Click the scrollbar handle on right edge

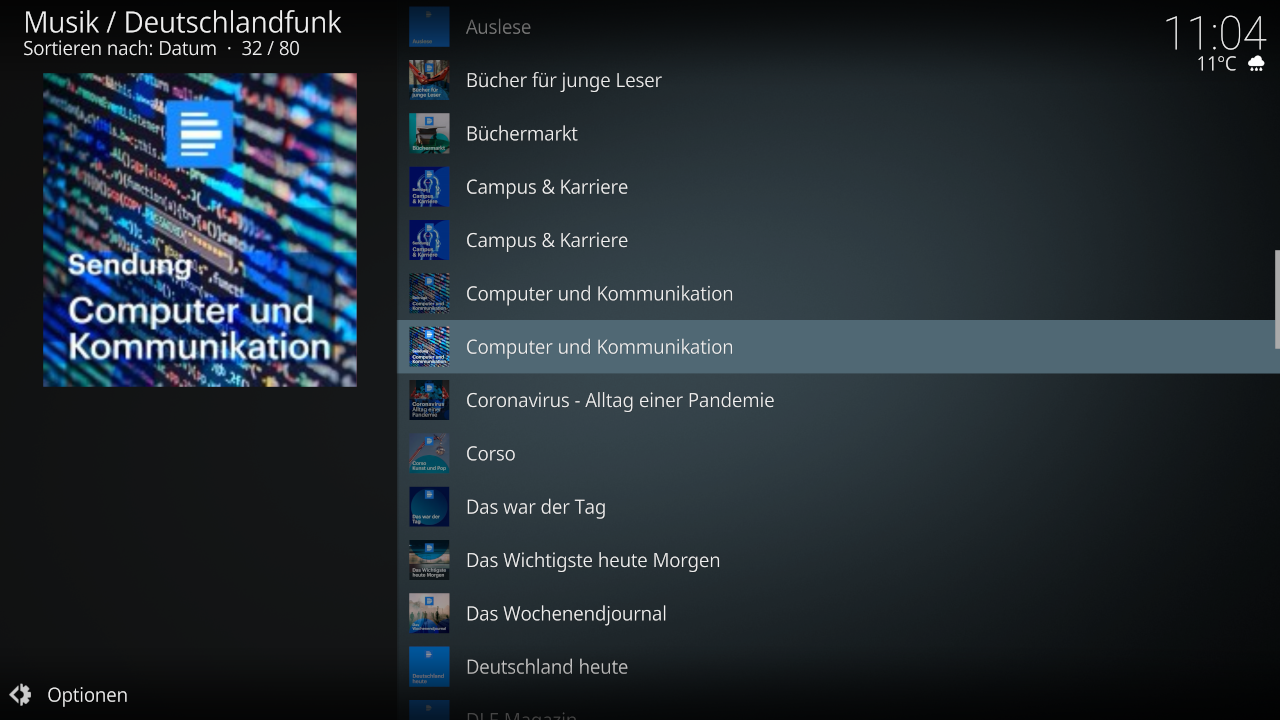point(1276,299)
